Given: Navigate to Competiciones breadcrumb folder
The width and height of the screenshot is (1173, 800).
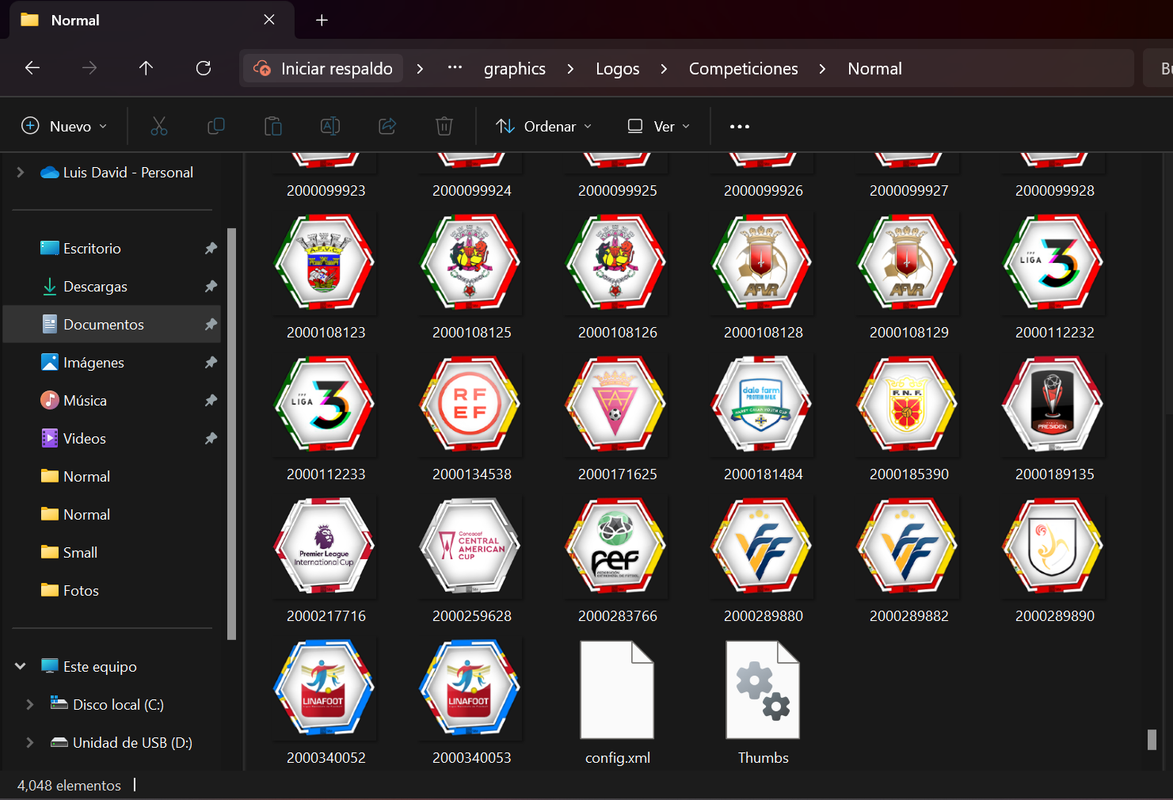Looking at the screenshot, I should tap(743, 69).
